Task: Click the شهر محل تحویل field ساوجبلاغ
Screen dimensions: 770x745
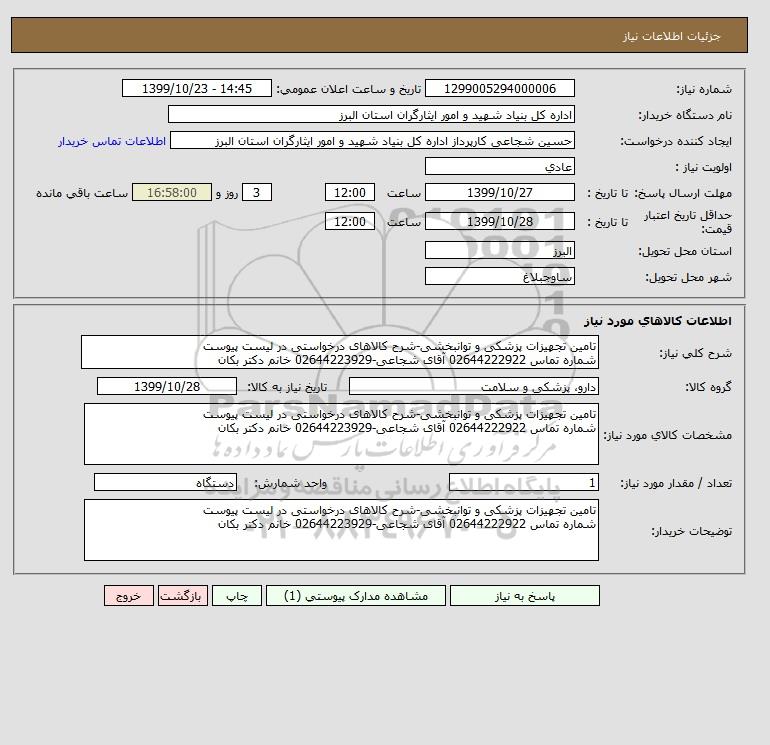Action: click(x=499, y=276)
